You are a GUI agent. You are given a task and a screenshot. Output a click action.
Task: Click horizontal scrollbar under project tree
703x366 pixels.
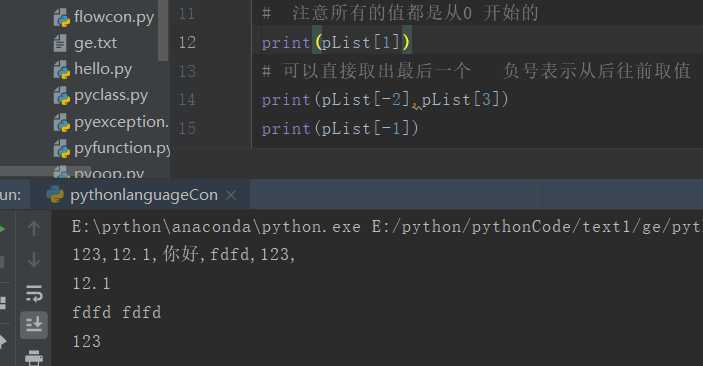click(45, 171)
